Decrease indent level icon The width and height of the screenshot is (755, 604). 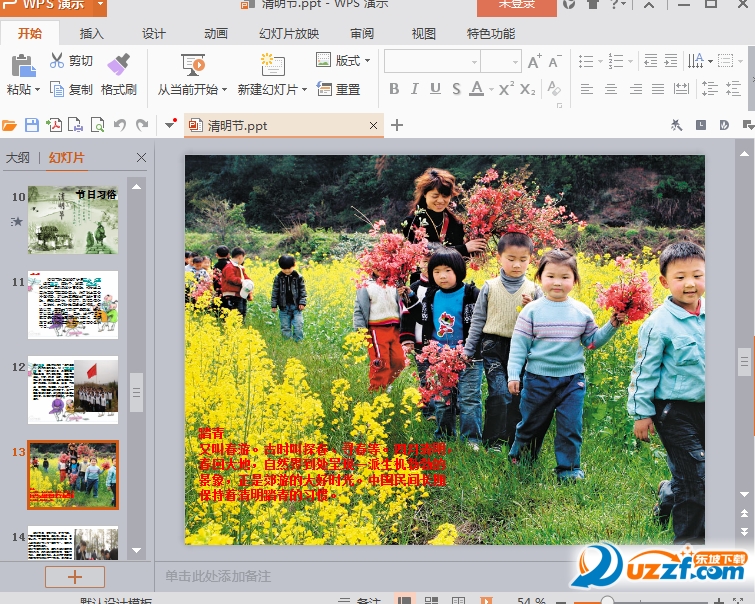(x=651, y=61)
